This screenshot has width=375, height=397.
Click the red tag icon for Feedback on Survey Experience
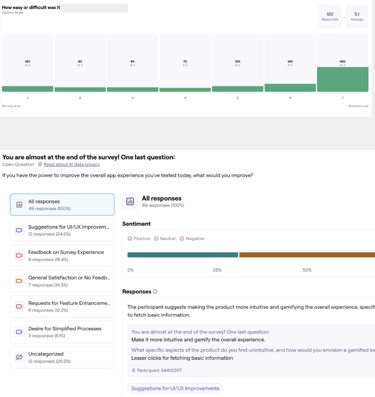19,255
